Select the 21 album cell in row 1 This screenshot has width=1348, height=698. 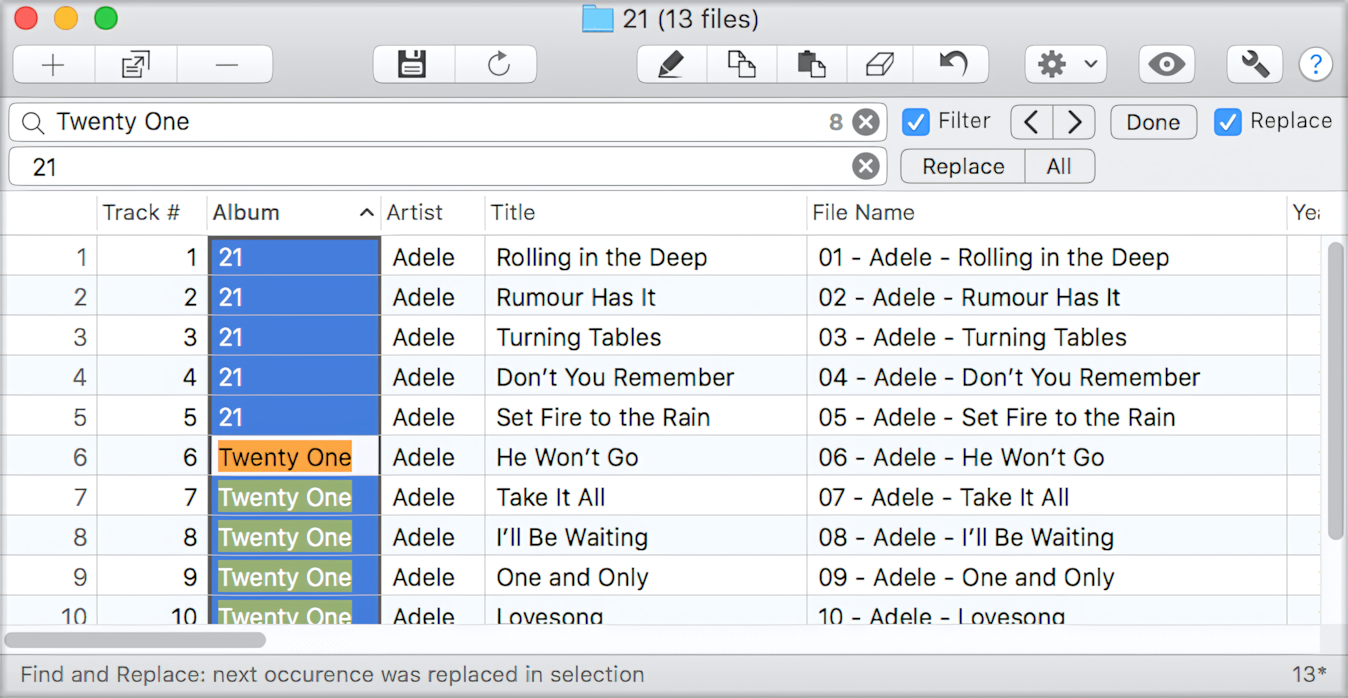tap(294, 257)
